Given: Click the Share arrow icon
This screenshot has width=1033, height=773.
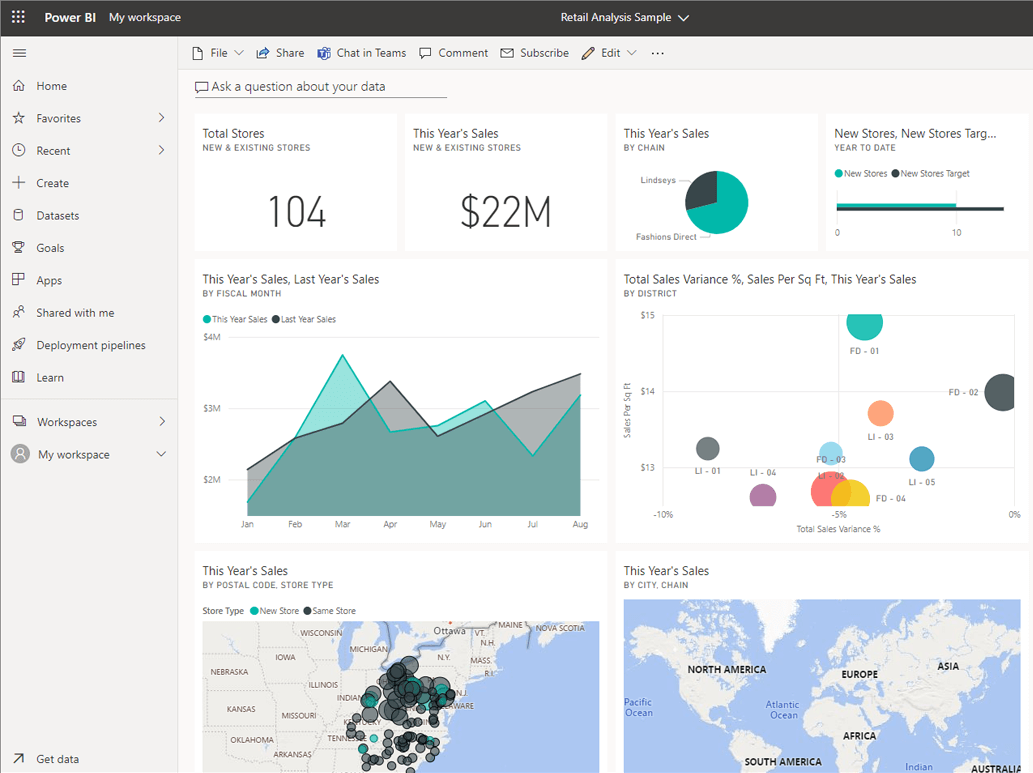Looking at the screenshot, I should point(263,53).
